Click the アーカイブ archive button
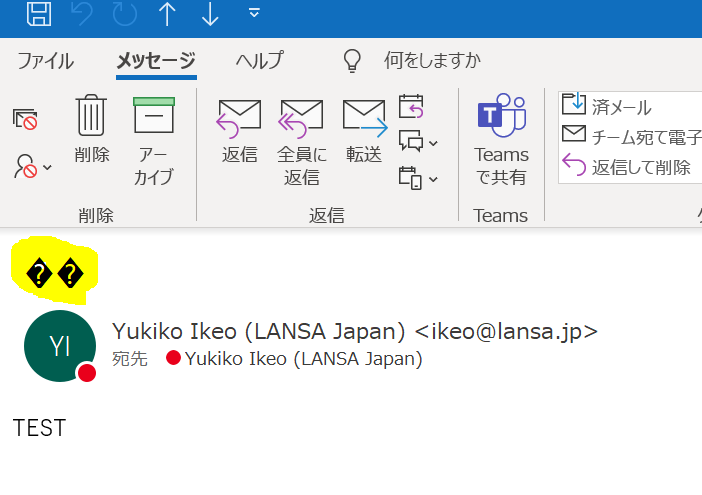 click(x=154, y=141)
